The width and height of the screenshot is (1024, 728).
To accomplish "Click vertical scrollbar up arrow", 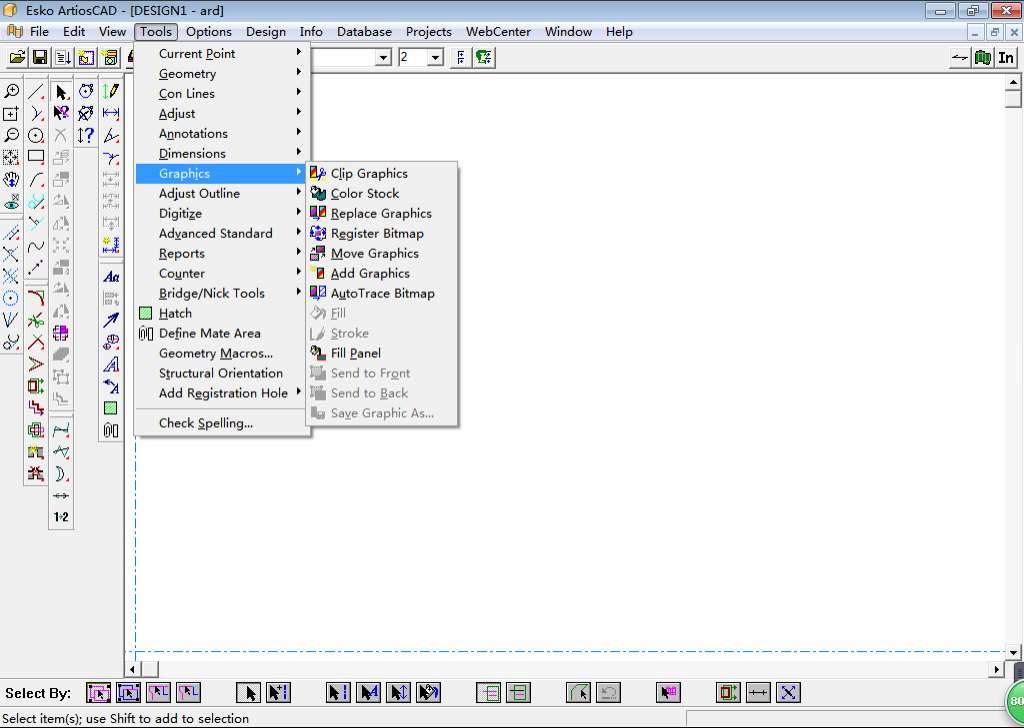I will pyautogui.click(x=1013, y=83).
